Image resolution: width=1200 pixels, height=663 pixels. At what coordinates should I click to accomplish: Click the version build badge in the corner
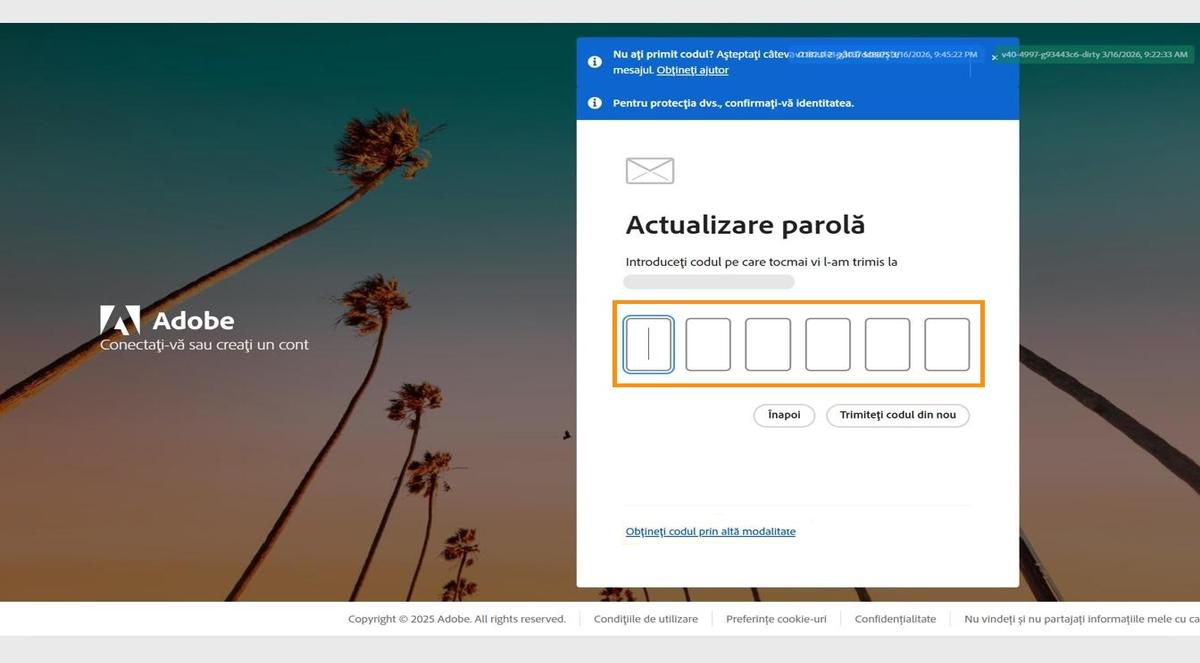[x=1096, y=55]
